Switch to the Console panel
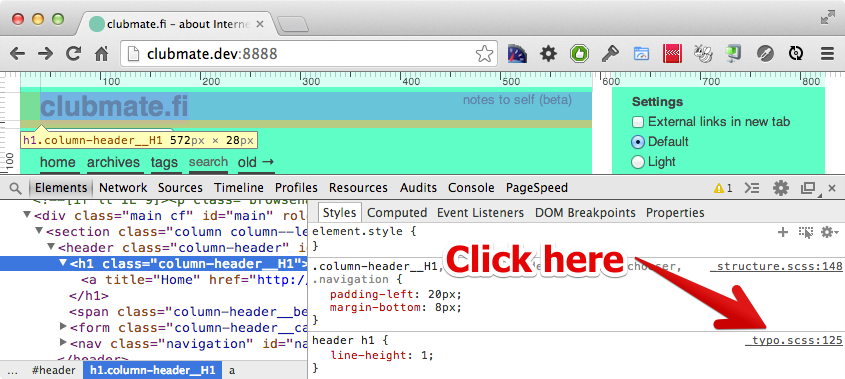The image size is (845, 379). click(471, 188)
